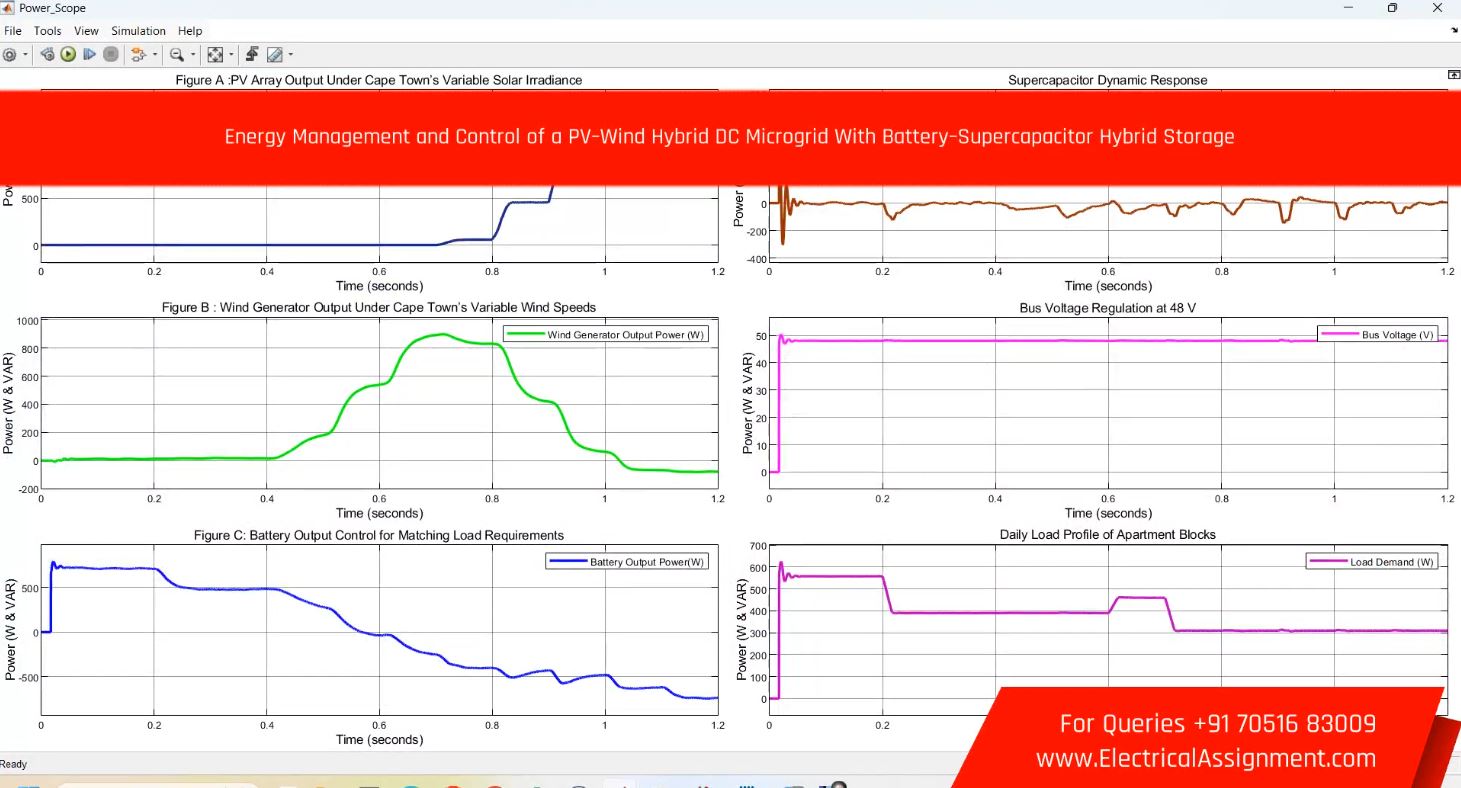The image size is (1461, 788).
Task: Enable the Cursor Measurements ruler icon
Action: coord(274,55)
